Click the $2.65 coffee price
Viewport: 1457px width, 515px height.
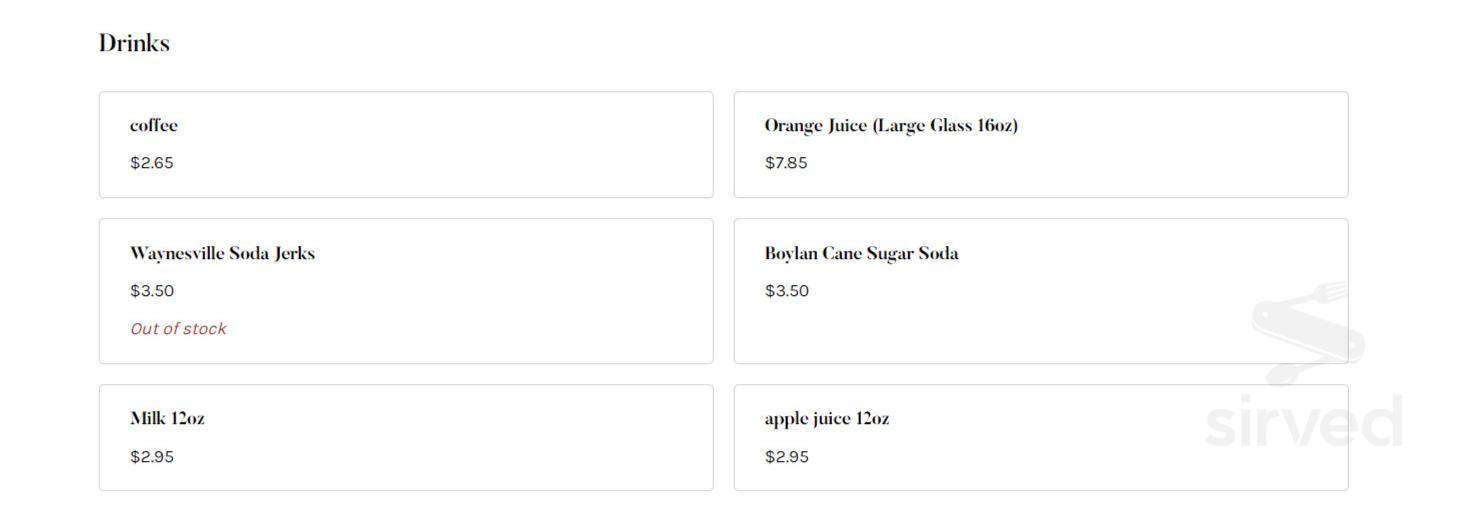coord(152,163)
